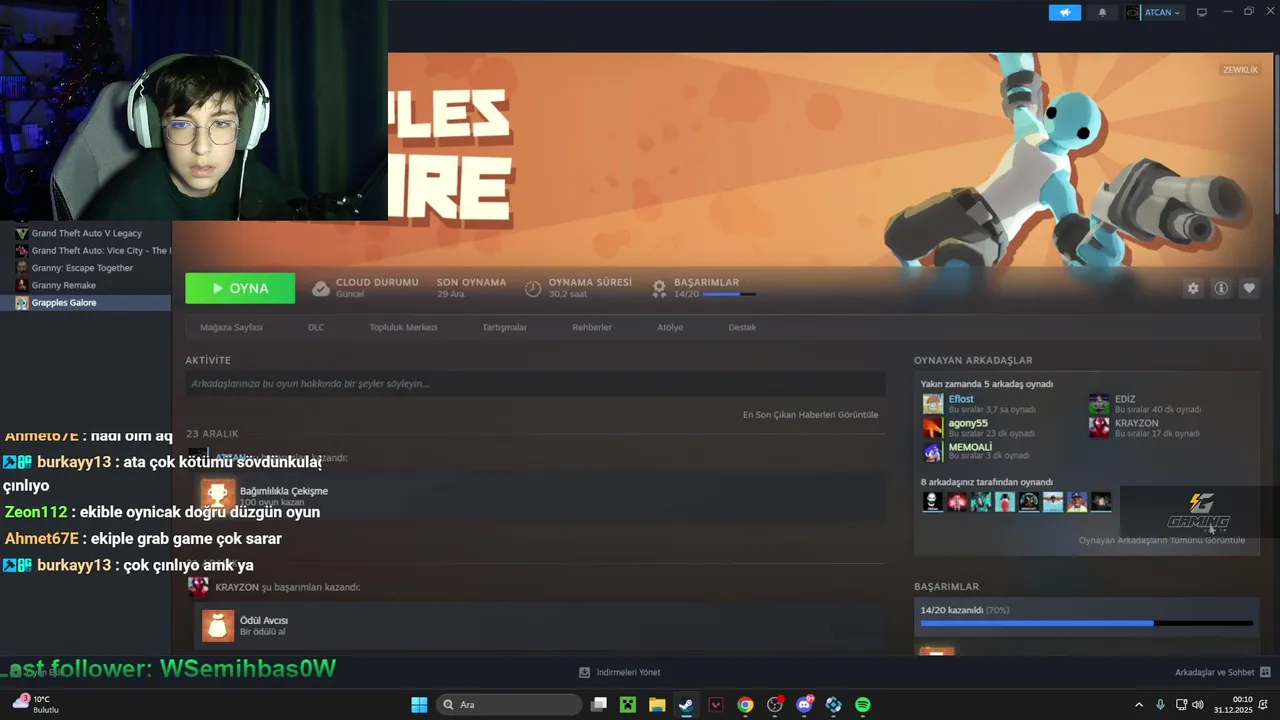Open friend KRAYZON's profile in friends panel
The height and width of the screenshot is (720, 1280).
tap(1136, 423)
